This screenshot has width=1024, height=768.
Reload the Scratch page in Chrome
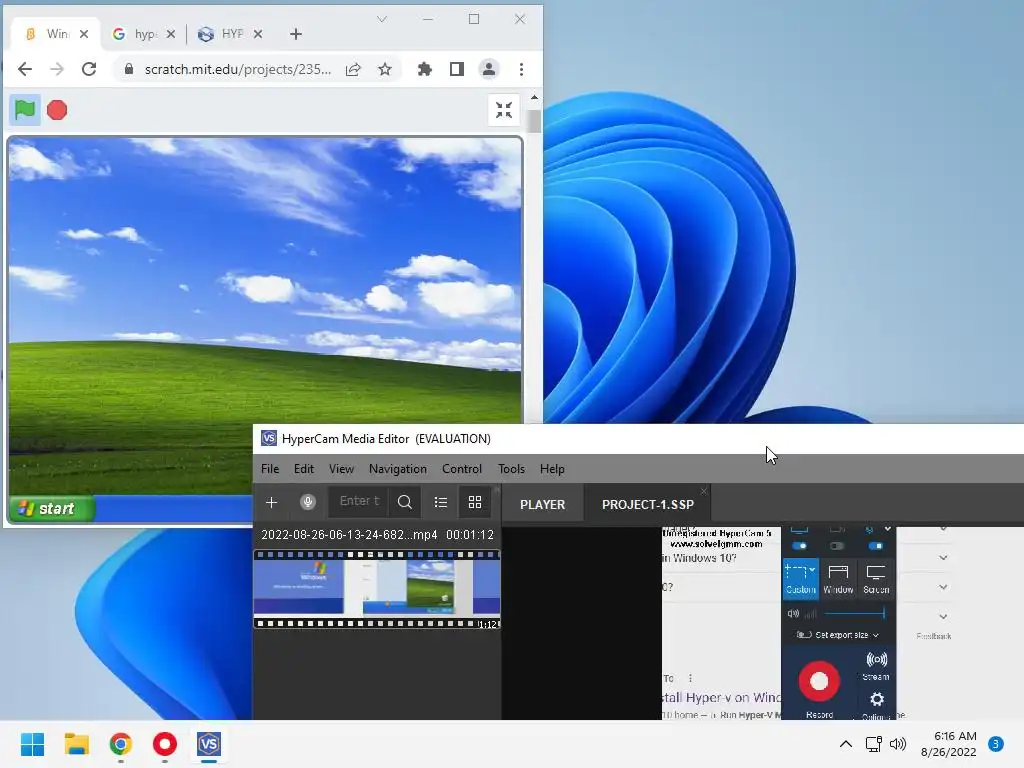[x=89, y=69]
